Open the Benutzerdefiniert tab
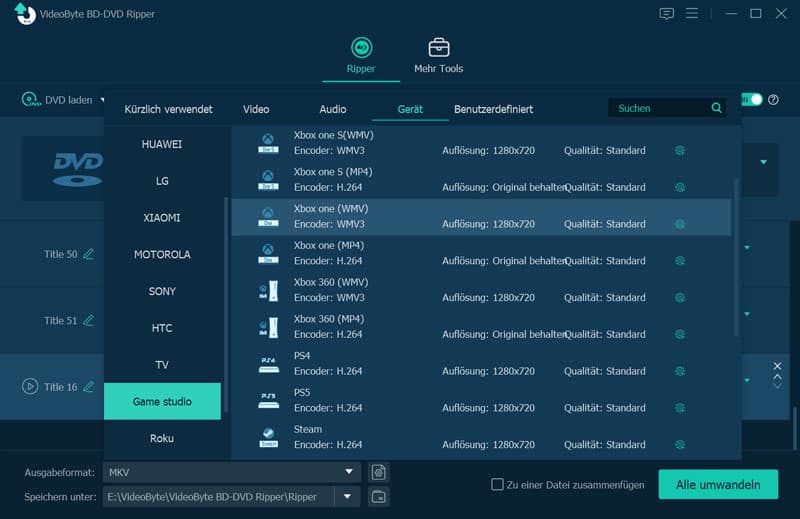The height and width of the screenshot is (519, 800). (493, 109)
